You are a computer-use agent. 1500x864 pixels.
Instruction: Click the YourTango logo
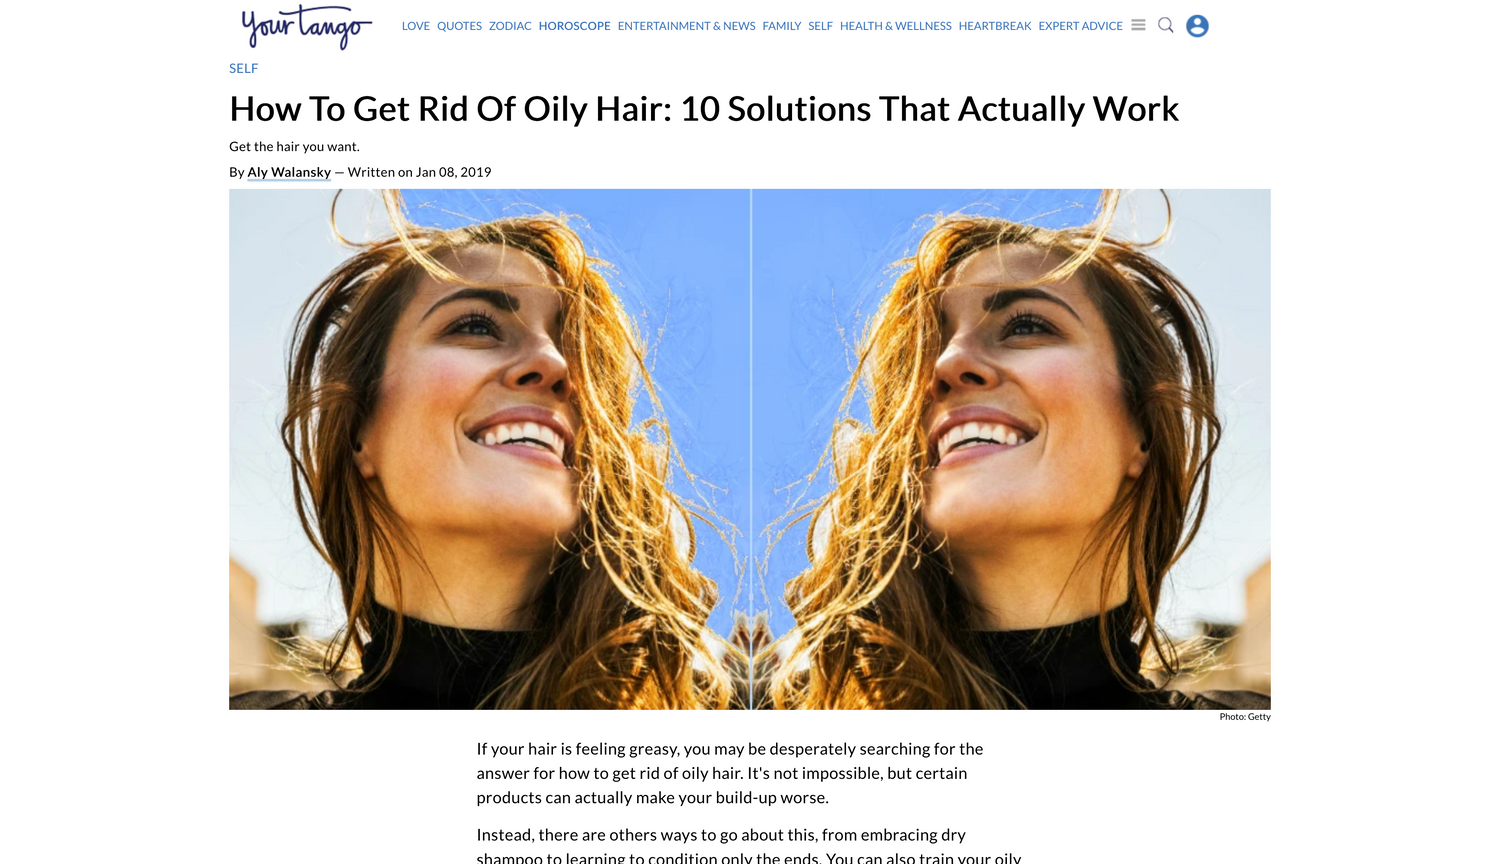pyautogui.click(x=306, y=27)
